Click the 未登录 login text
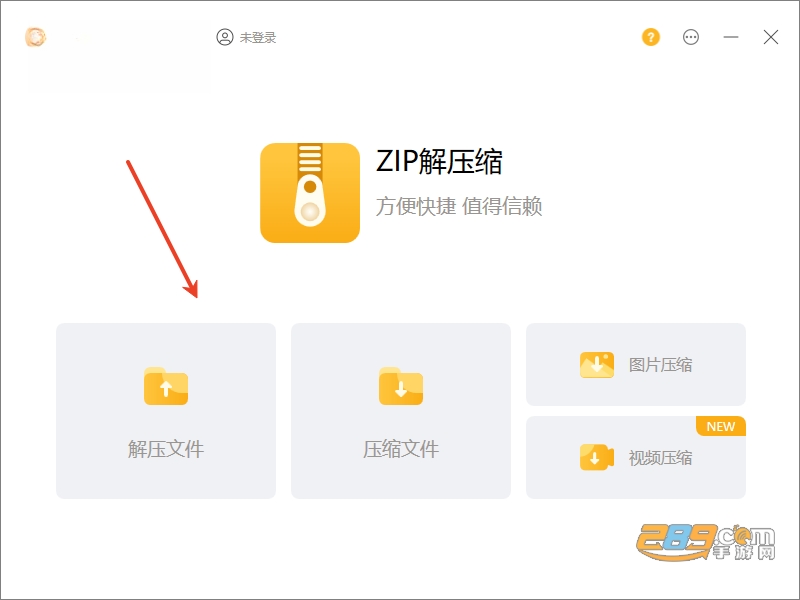 click(x=258, y=38)
